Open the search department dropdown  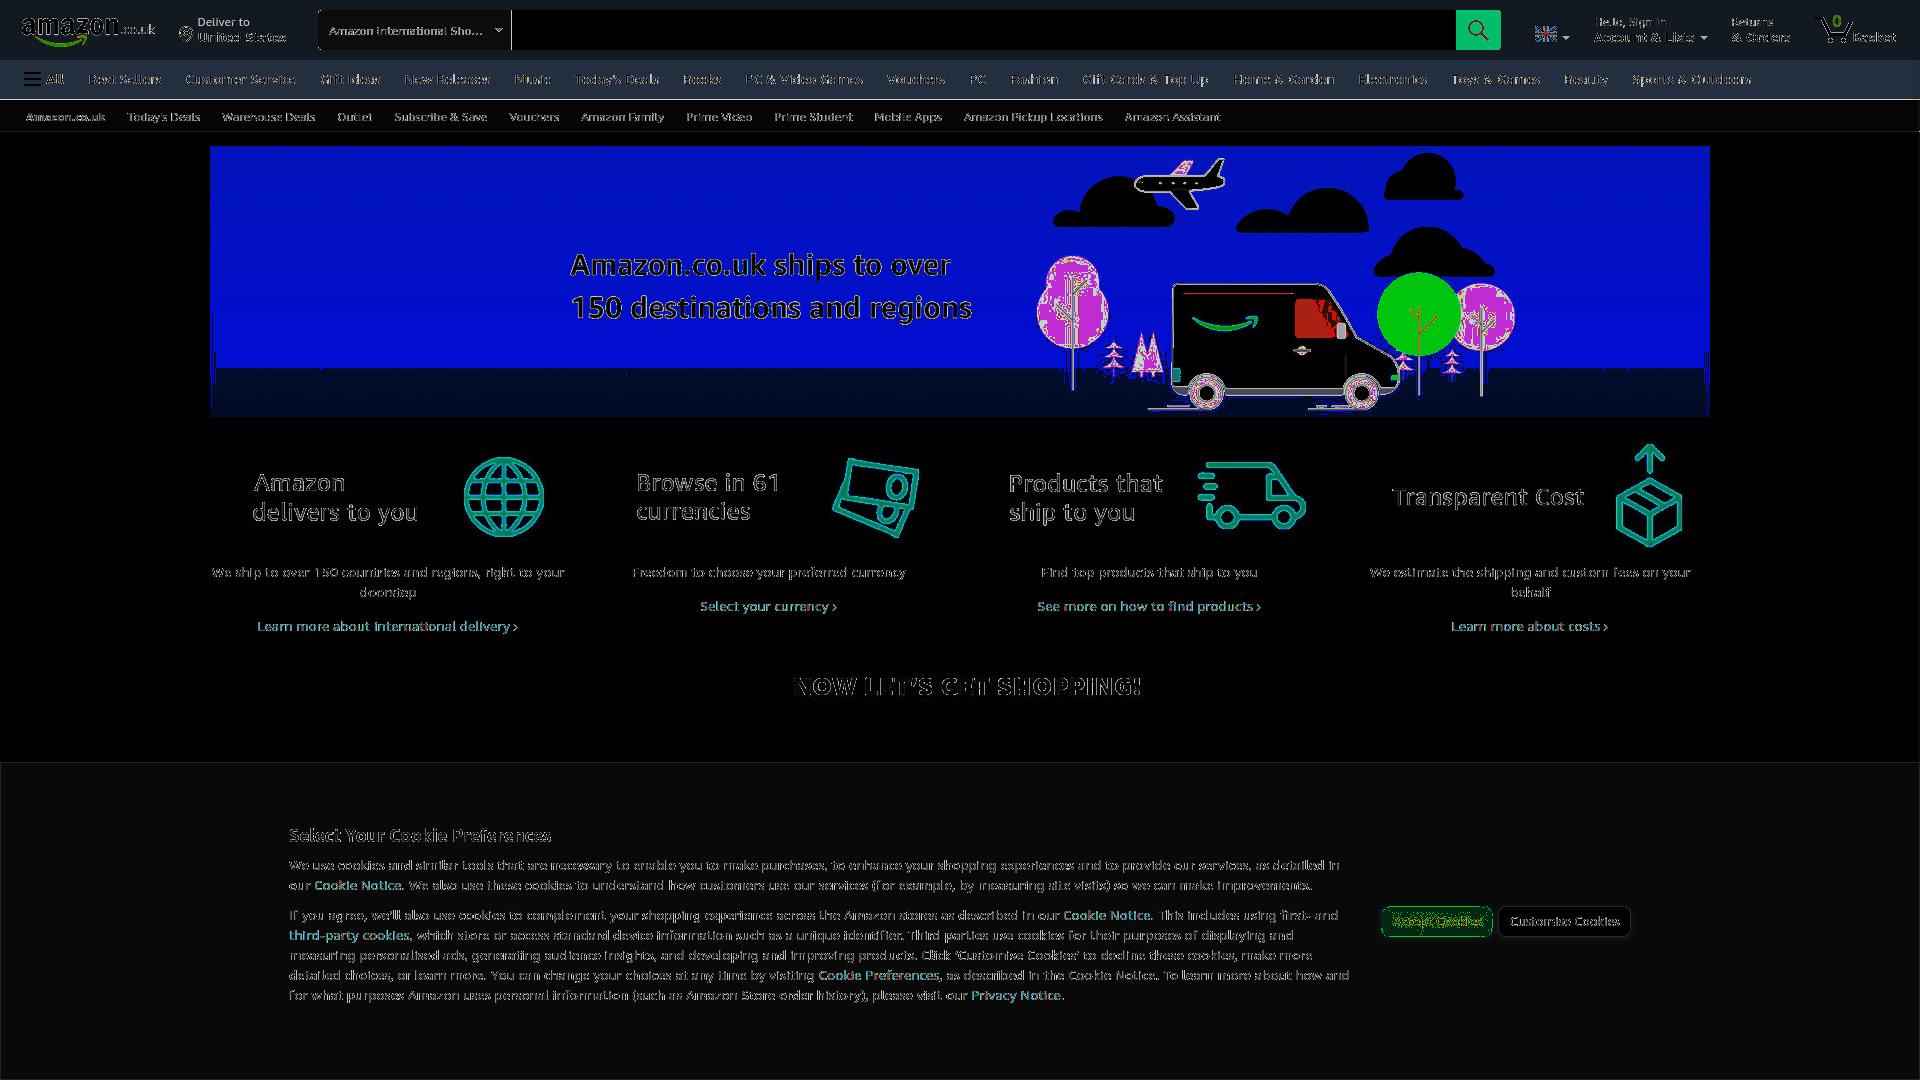click(415, 30)
